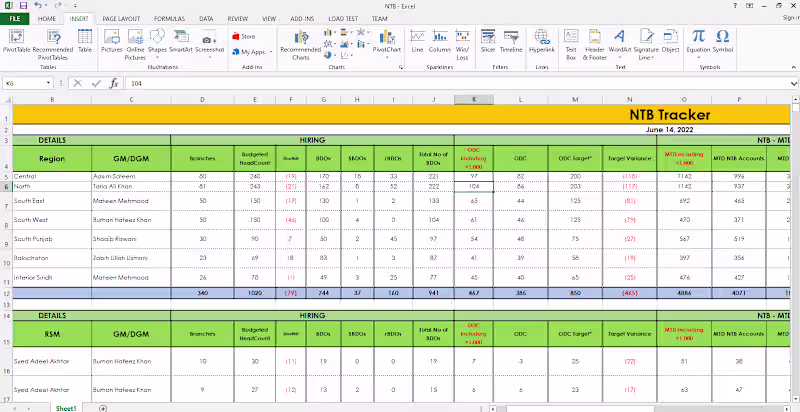This screenshot has width=800, height=412.
Task: Insert a Timeline filter
Action: tap(511, 41)
